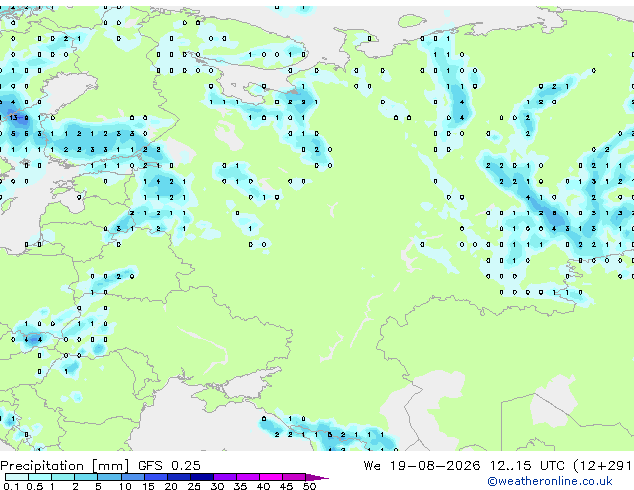Select the 35–40 mm violet legend swatch
The height and width of the screenshot is (490, 634).
[x=248, y=477]
